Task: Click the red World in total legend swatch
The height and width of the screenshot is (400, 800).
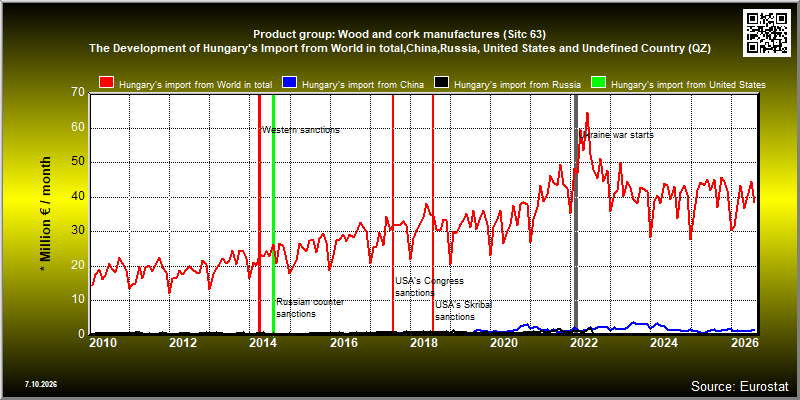Action: coord(107,84)
